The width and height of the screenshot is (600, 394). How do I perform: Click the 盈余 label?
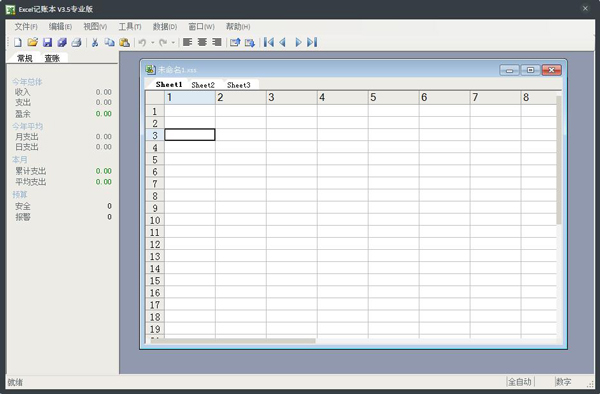[x=23, y=114]
